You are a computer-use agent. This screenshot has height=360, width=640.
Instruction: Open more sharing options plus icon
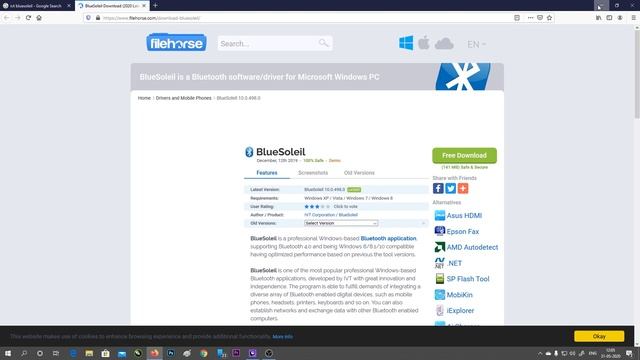point(463,188)
